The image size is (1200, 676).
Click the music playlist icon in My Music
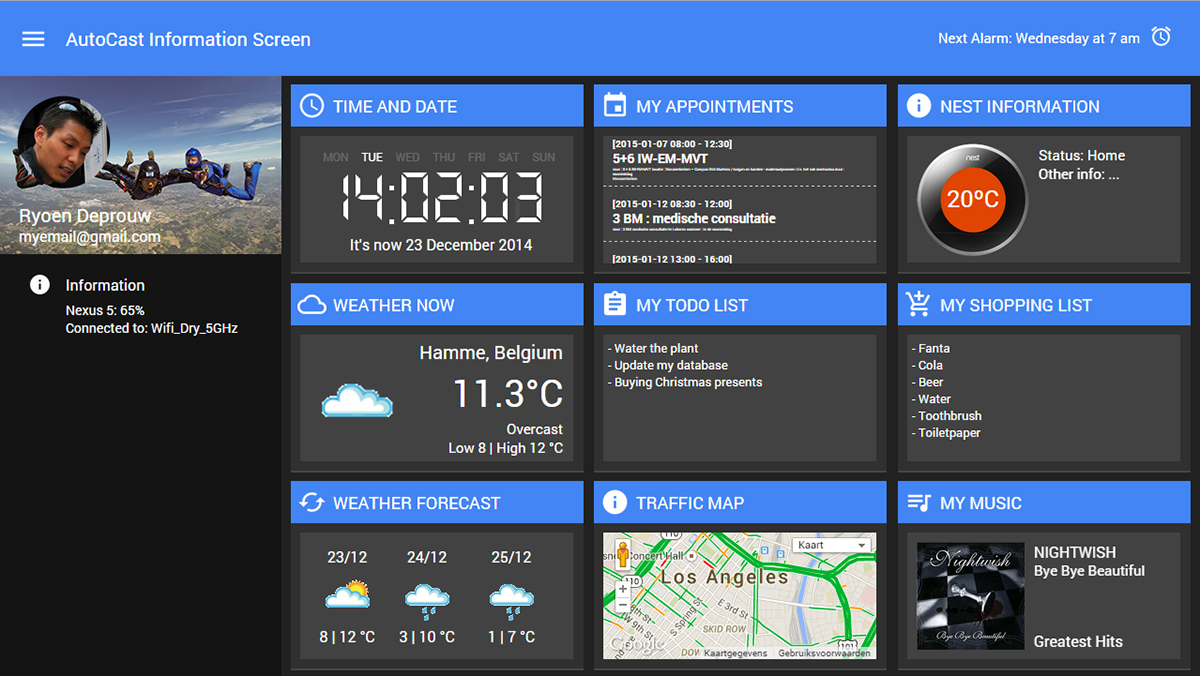pyautogui.click(x=918, y=503)
